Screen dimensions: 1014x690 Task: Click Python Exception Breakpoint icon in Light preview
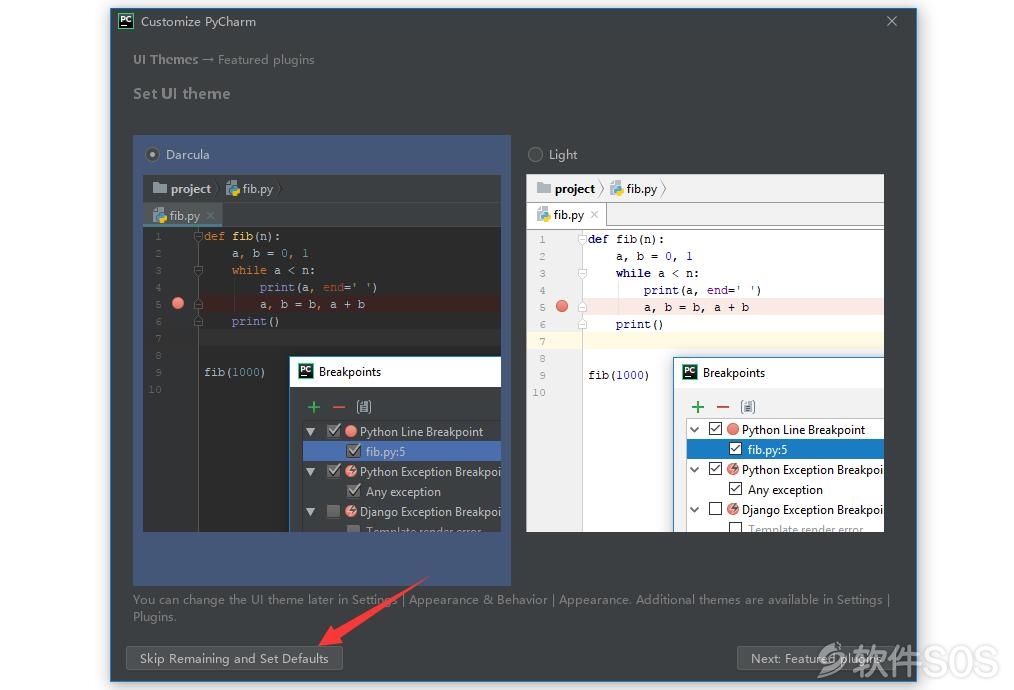733,469
